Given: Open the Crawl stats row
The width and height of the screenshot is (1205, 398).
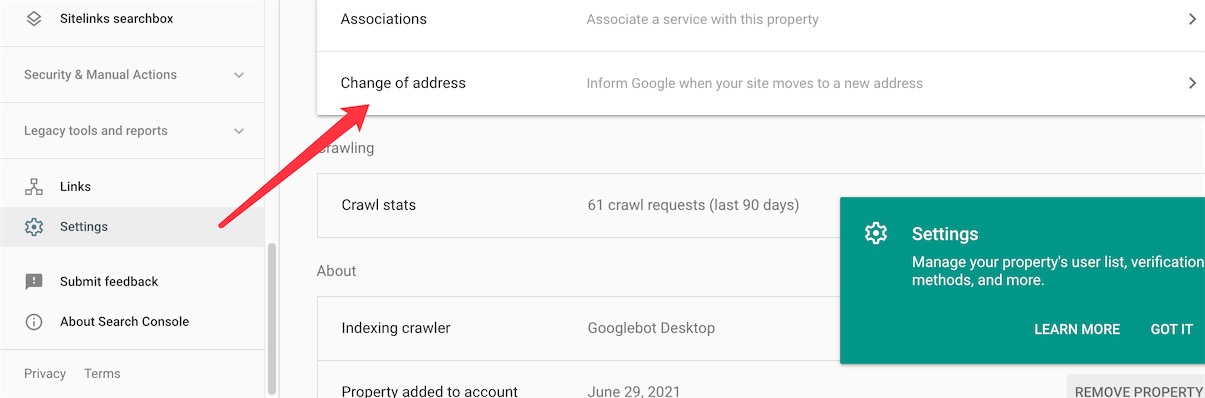Looking at the screenshot, I should pos(578,205).
